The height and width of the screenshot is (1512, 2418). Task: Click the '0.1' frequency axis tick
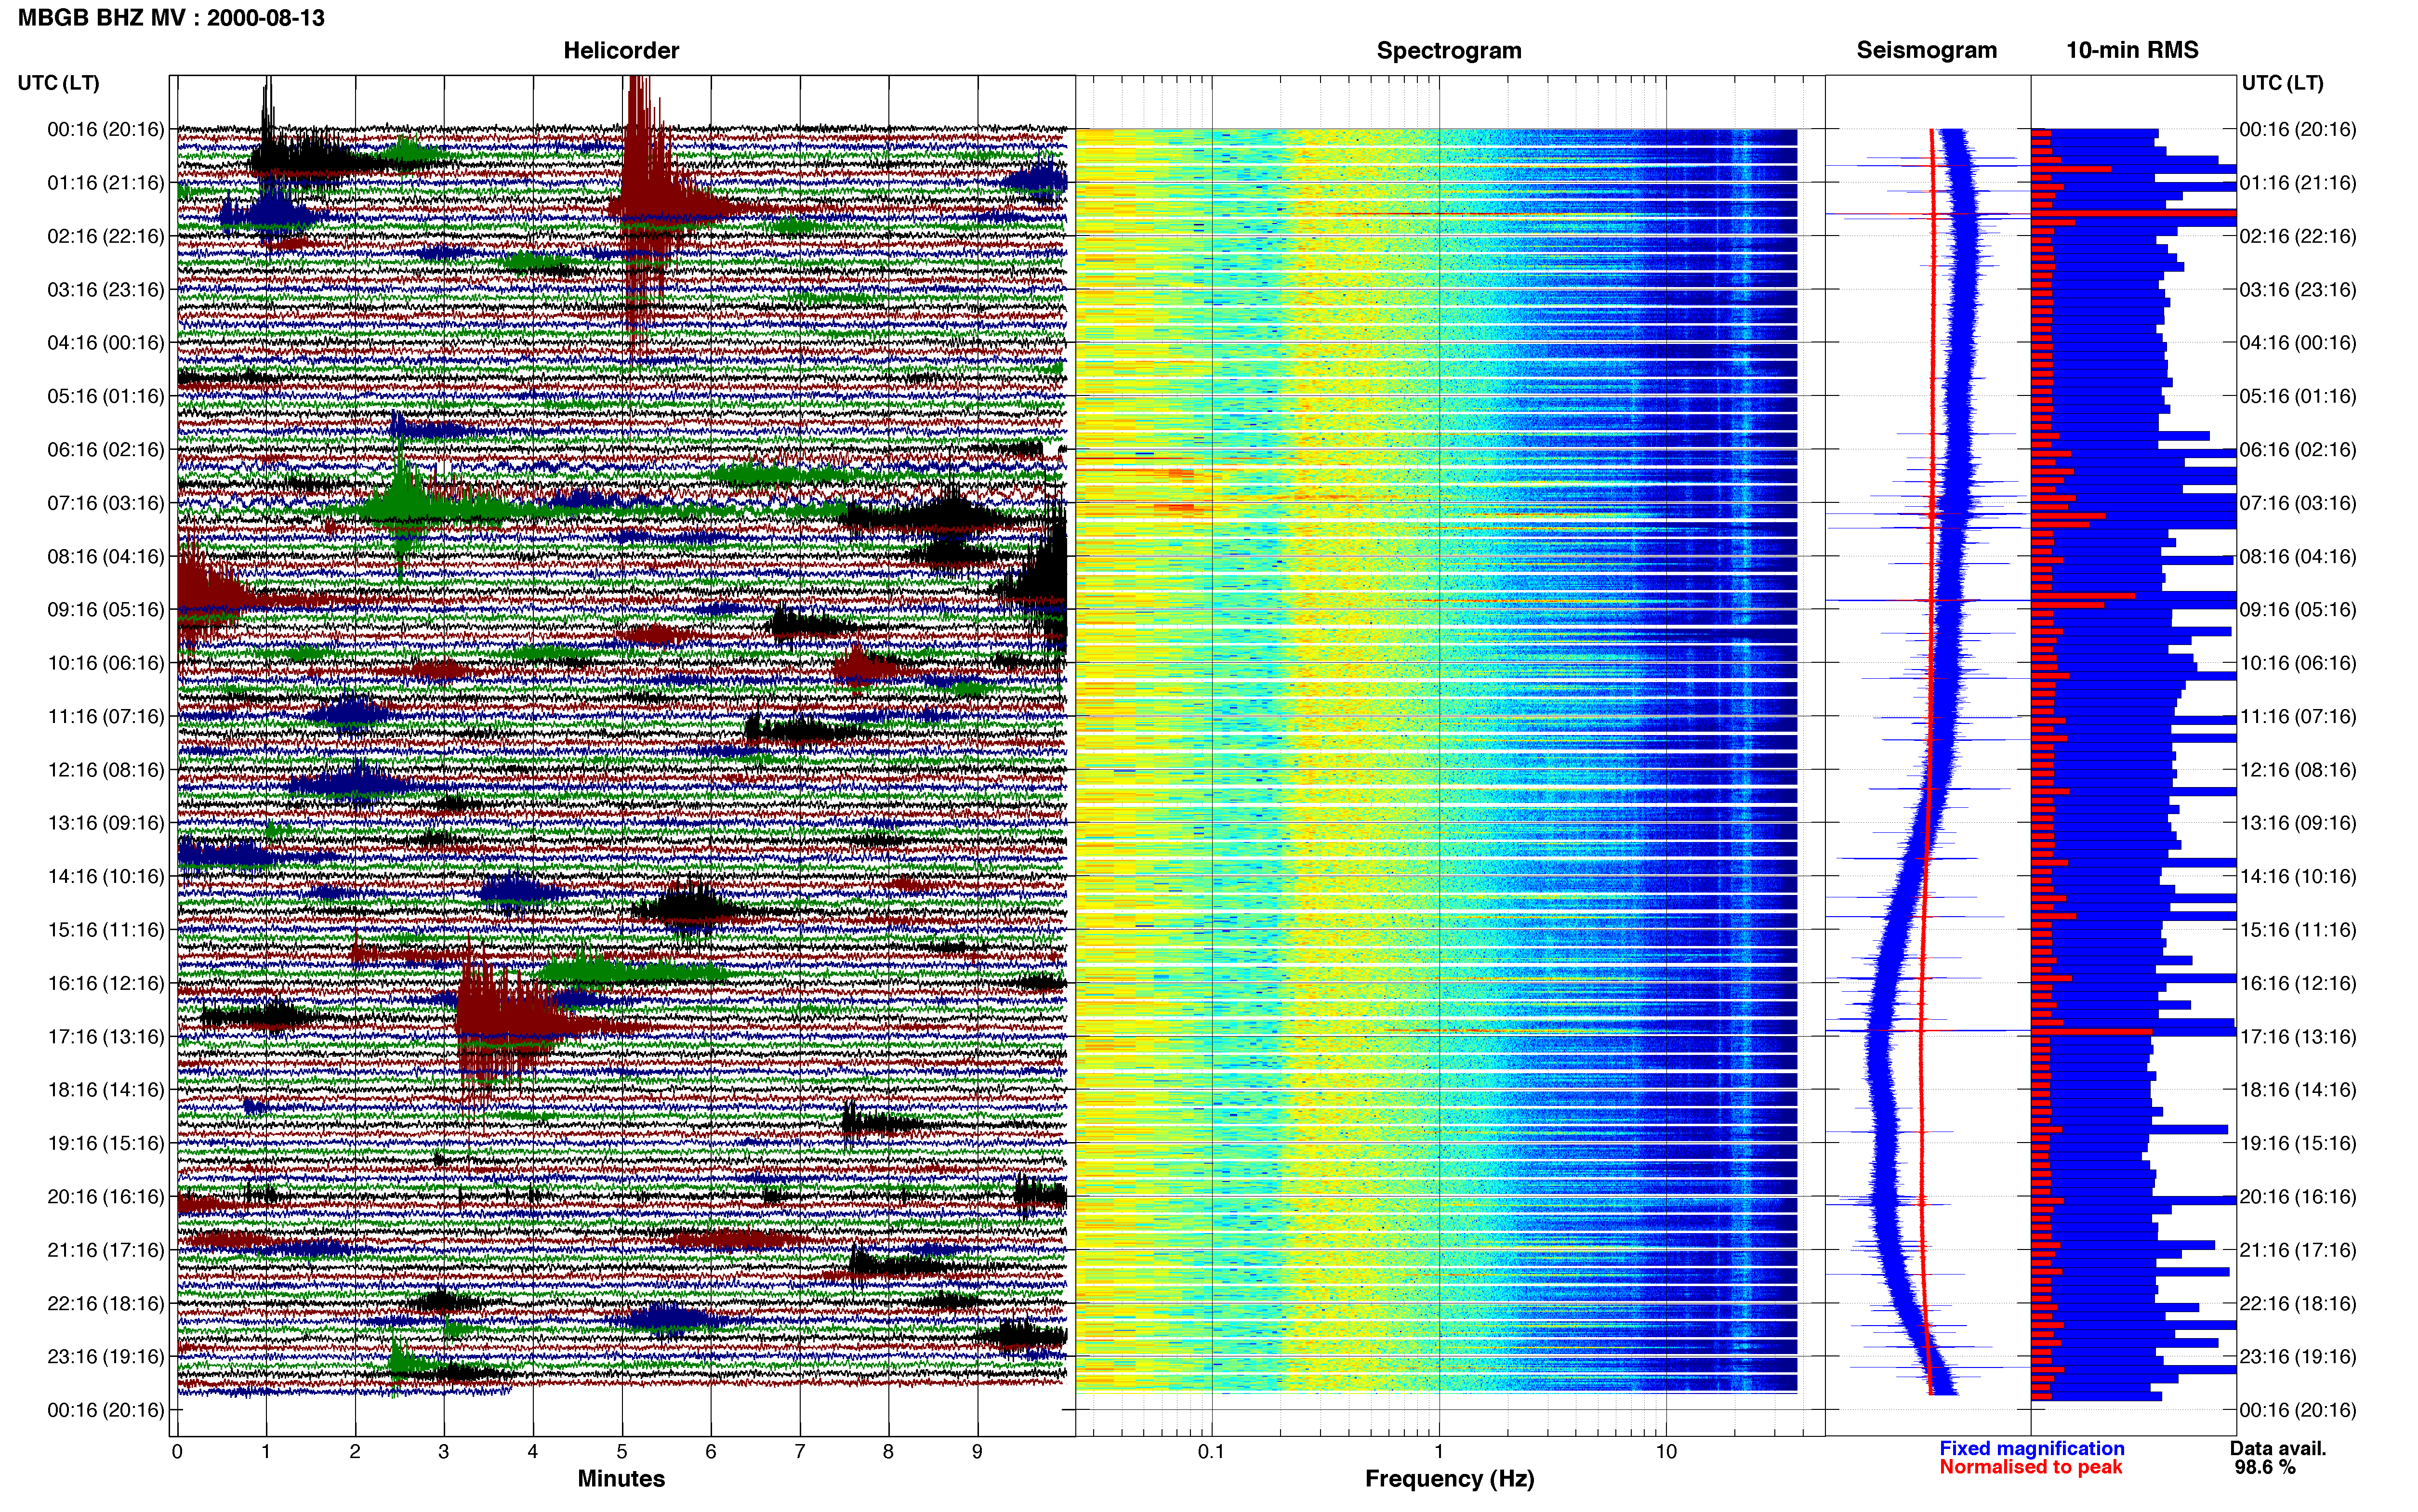(1211, 1451)
